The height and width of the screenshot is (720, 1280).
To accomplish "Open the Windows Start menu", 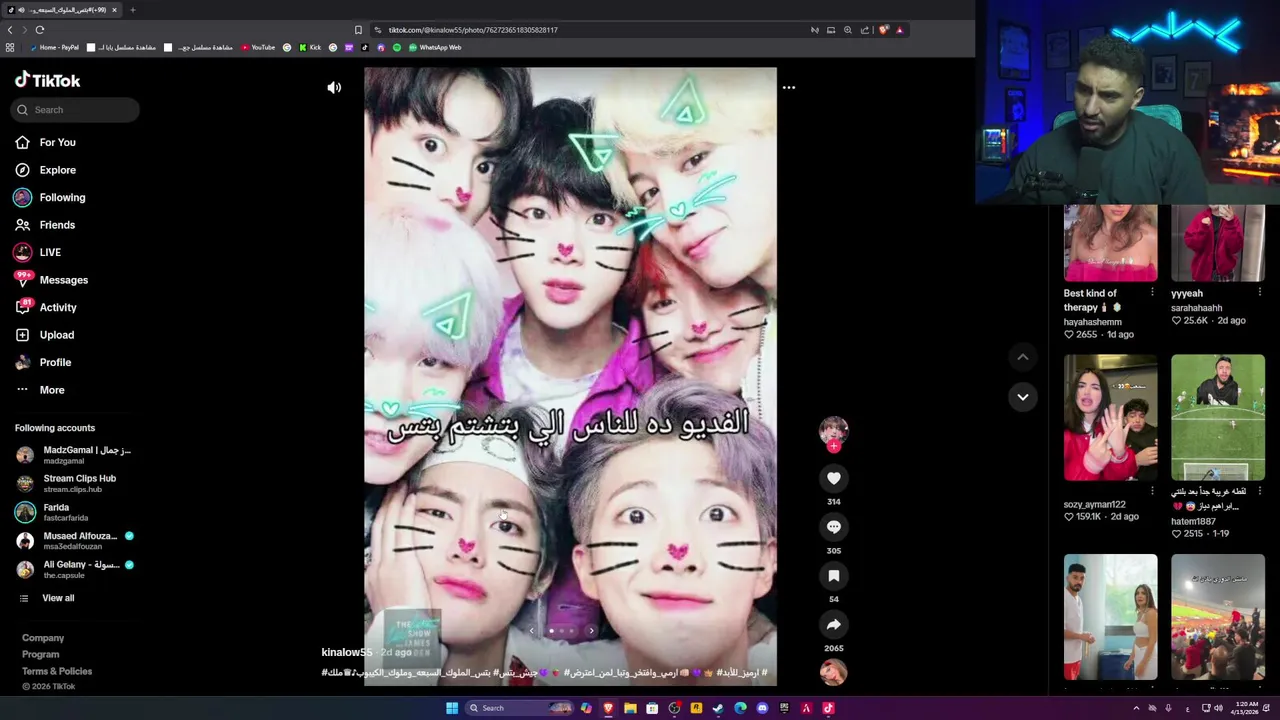I will (x=452, y=708).
